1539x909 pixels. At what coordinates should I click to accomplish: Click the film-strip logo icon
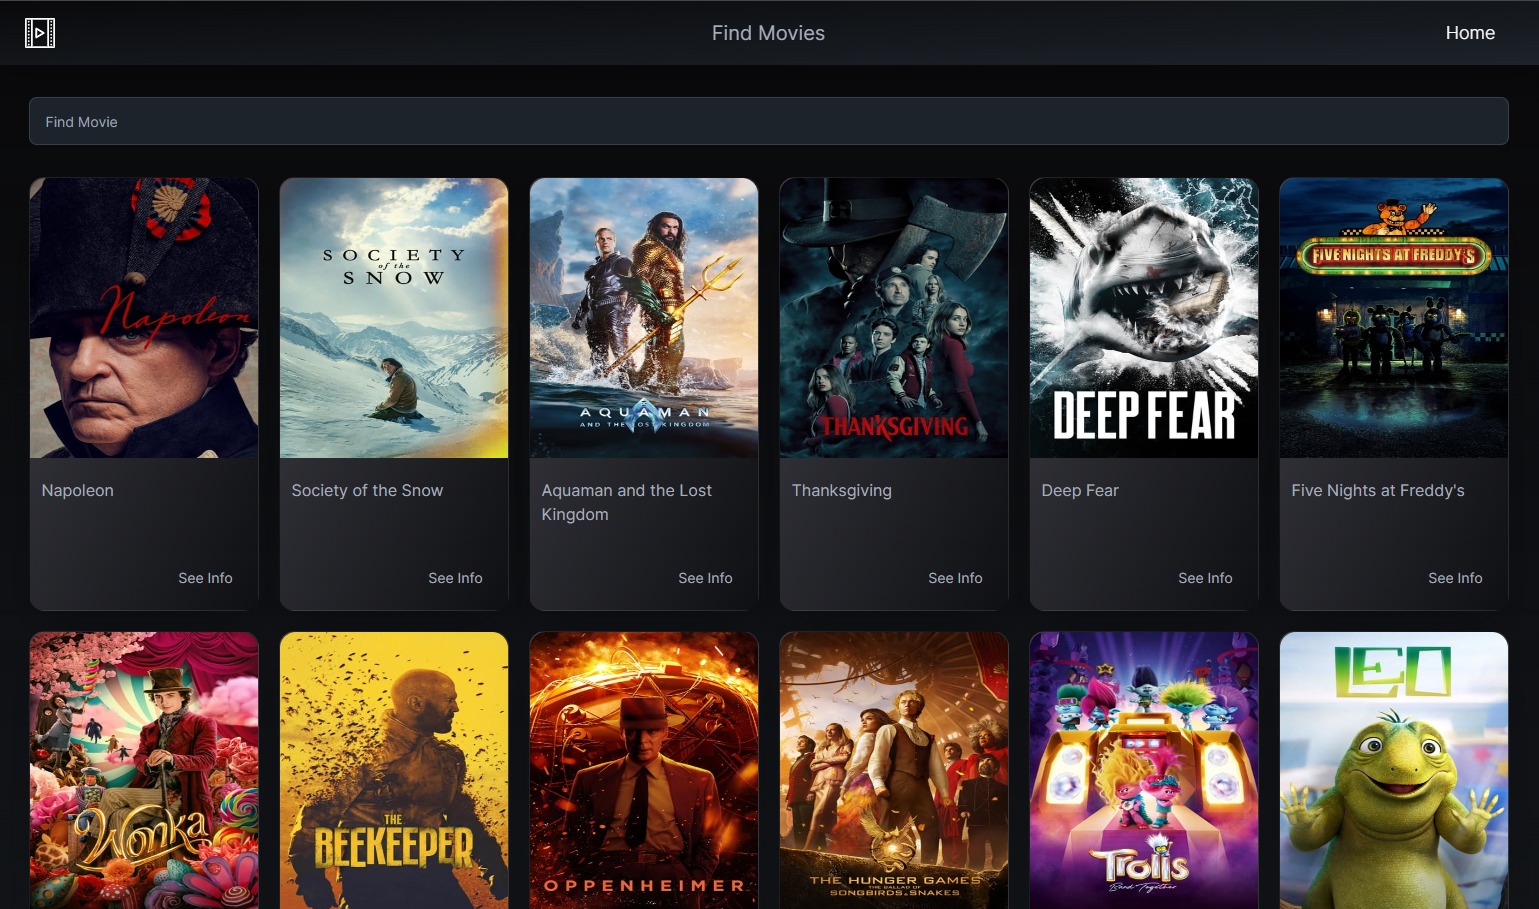tap(40, 33)
